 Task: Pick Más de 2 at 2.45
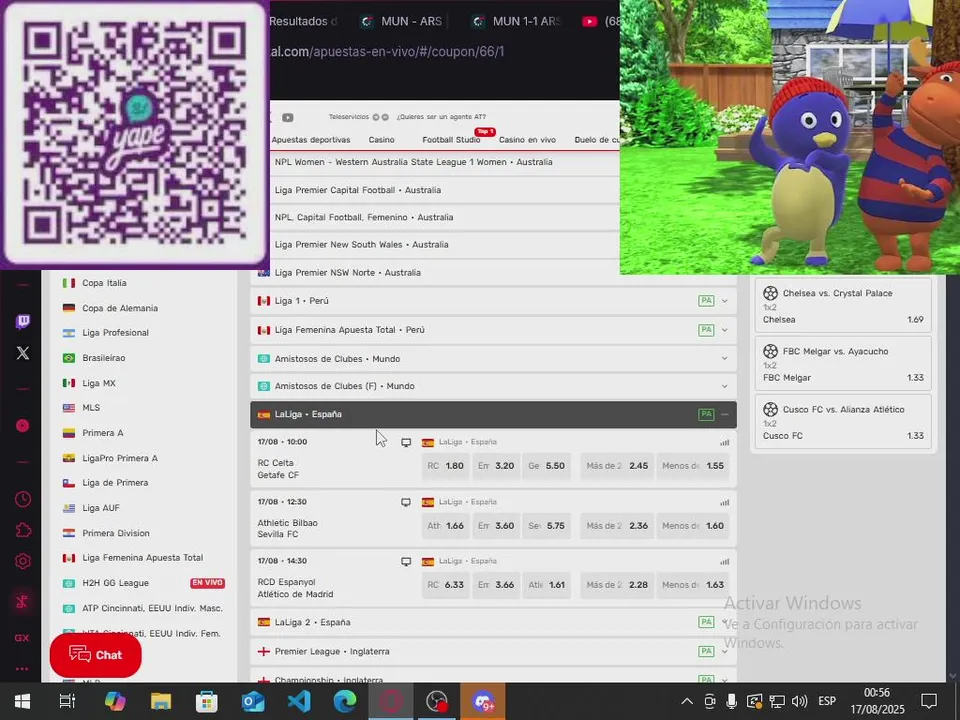[617, 466]
